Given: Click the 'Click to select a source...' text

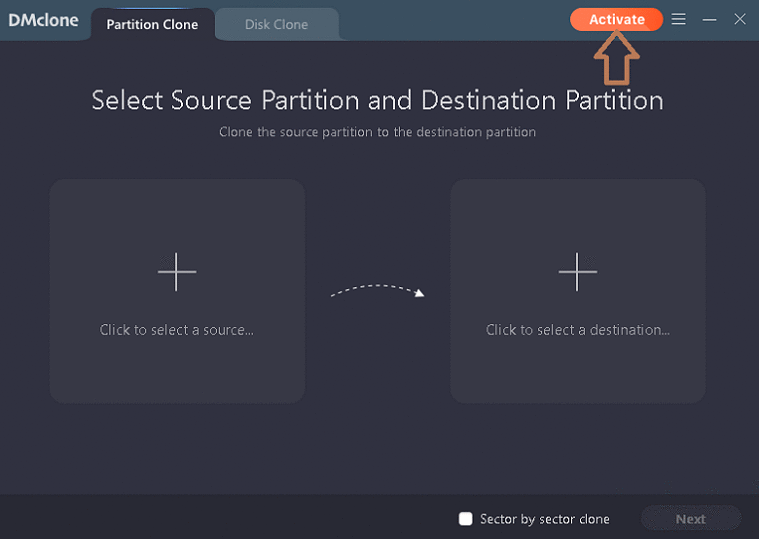Looking at the screenshot, I should pos(177,330).
